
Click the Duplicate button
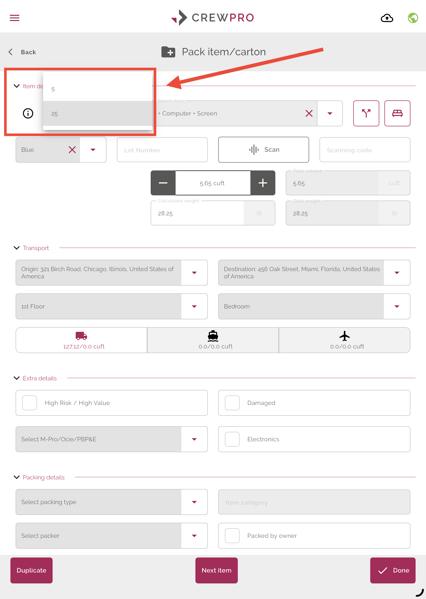point(31,570)
